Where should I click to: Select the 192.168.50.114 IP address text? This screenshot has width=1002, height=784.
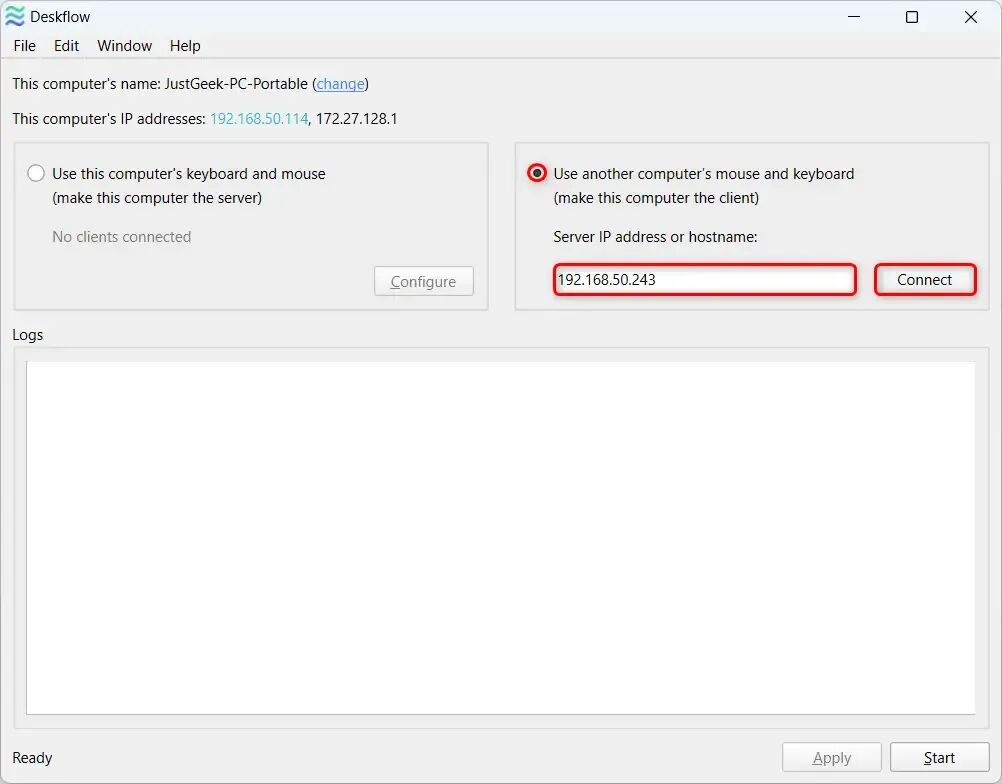(x=259, y=119)
